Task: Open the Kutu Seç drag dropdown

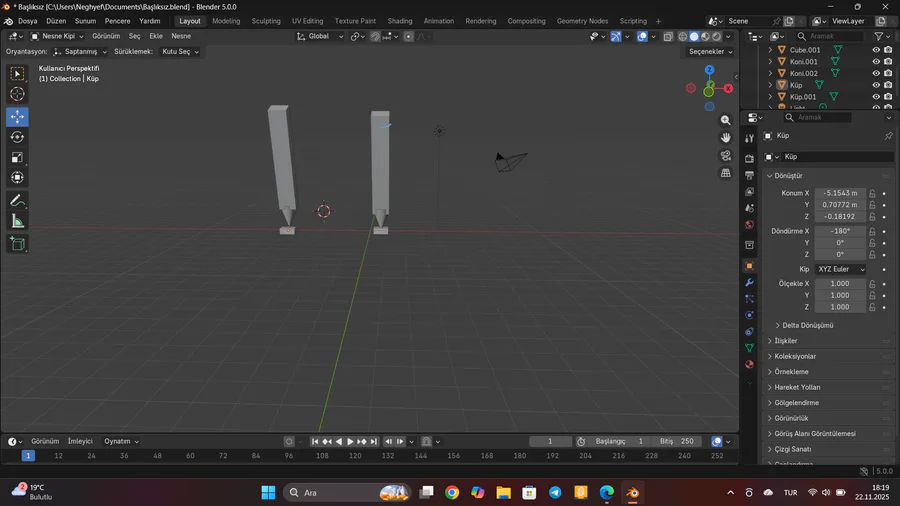Action: pyautogui.click(x=180, y=52)
